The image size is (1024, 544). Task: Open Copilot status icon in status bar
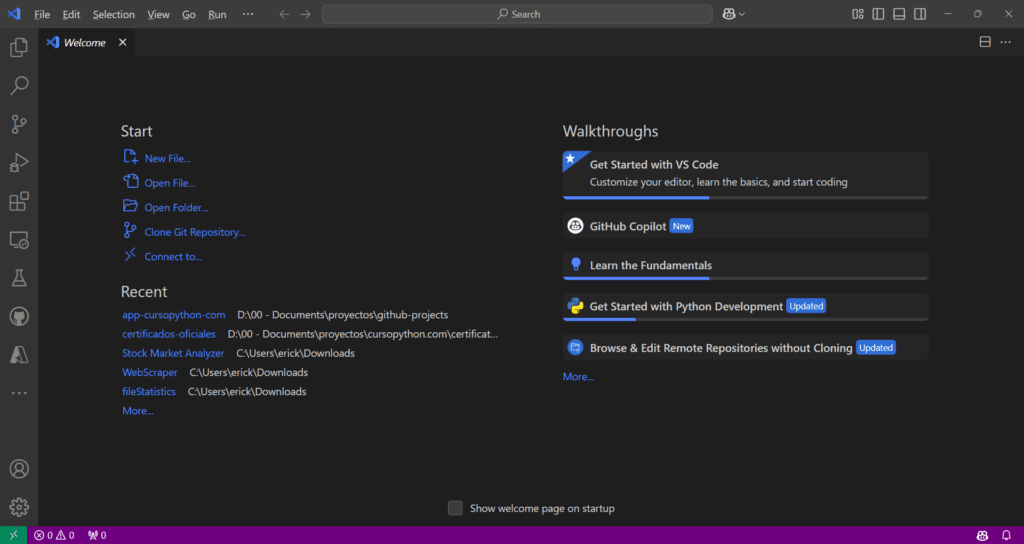[982, 536]
